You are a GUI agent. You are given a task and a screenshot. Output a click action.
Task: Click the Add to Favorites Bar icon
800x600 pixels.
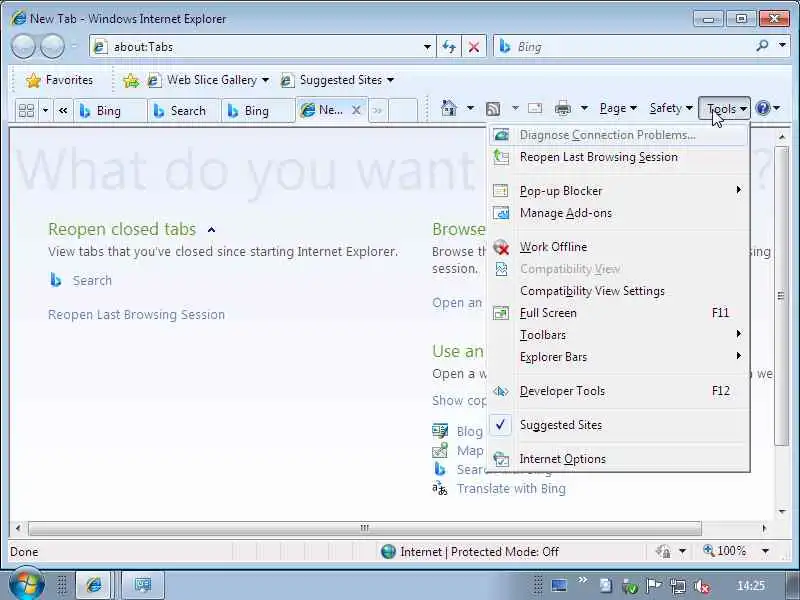pyautogui.click(x=131, y=80)
